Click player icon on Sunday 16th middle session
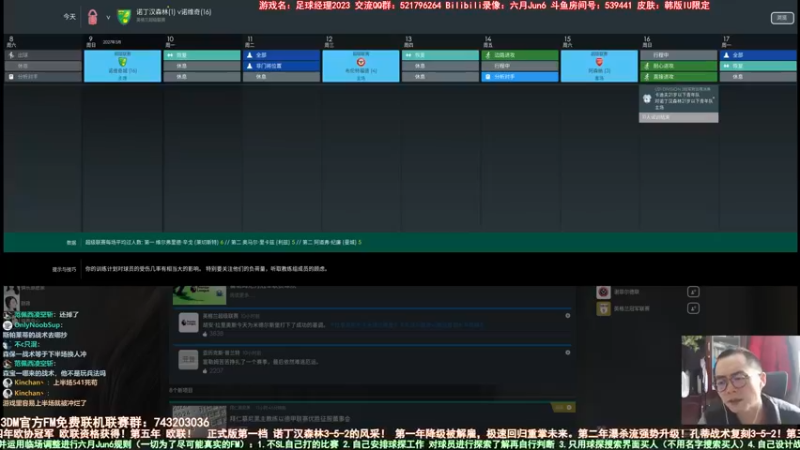The image size is (800, 450). tap(647, 66)
